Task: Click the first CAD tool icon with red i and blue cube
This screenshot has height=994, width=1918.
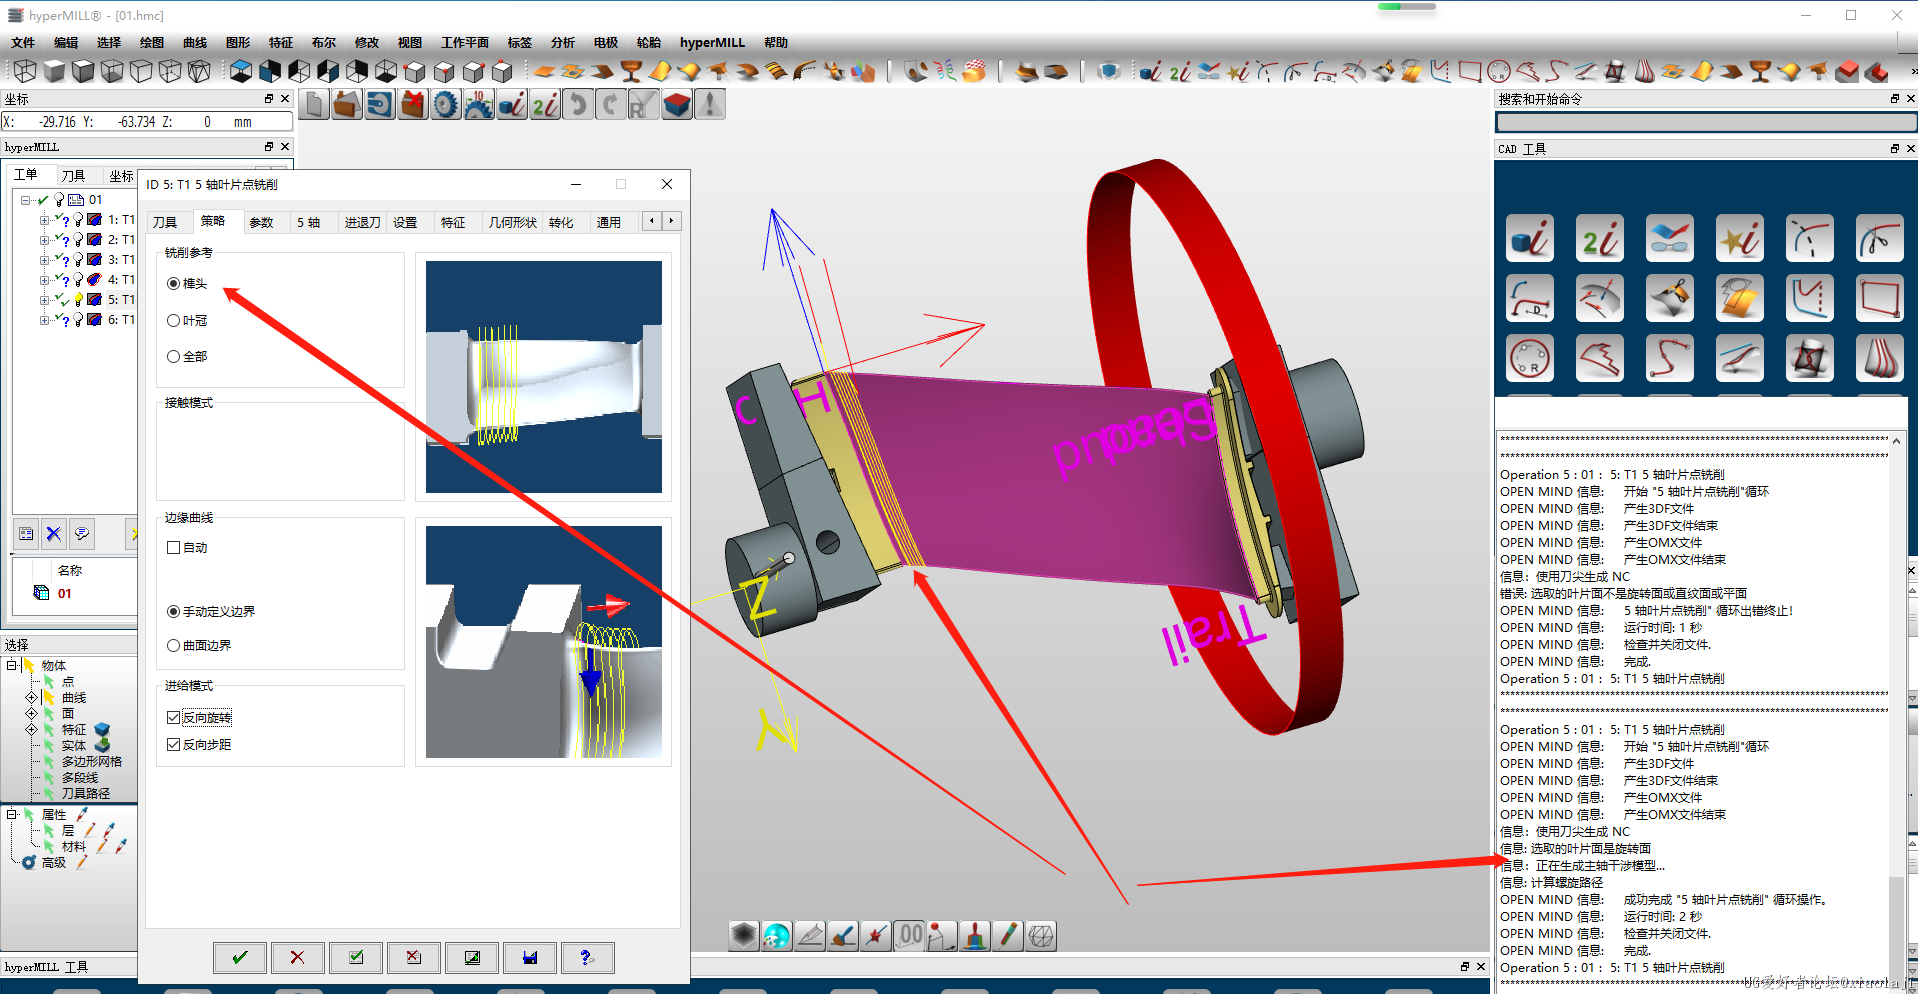Action: pos(1530,238)
